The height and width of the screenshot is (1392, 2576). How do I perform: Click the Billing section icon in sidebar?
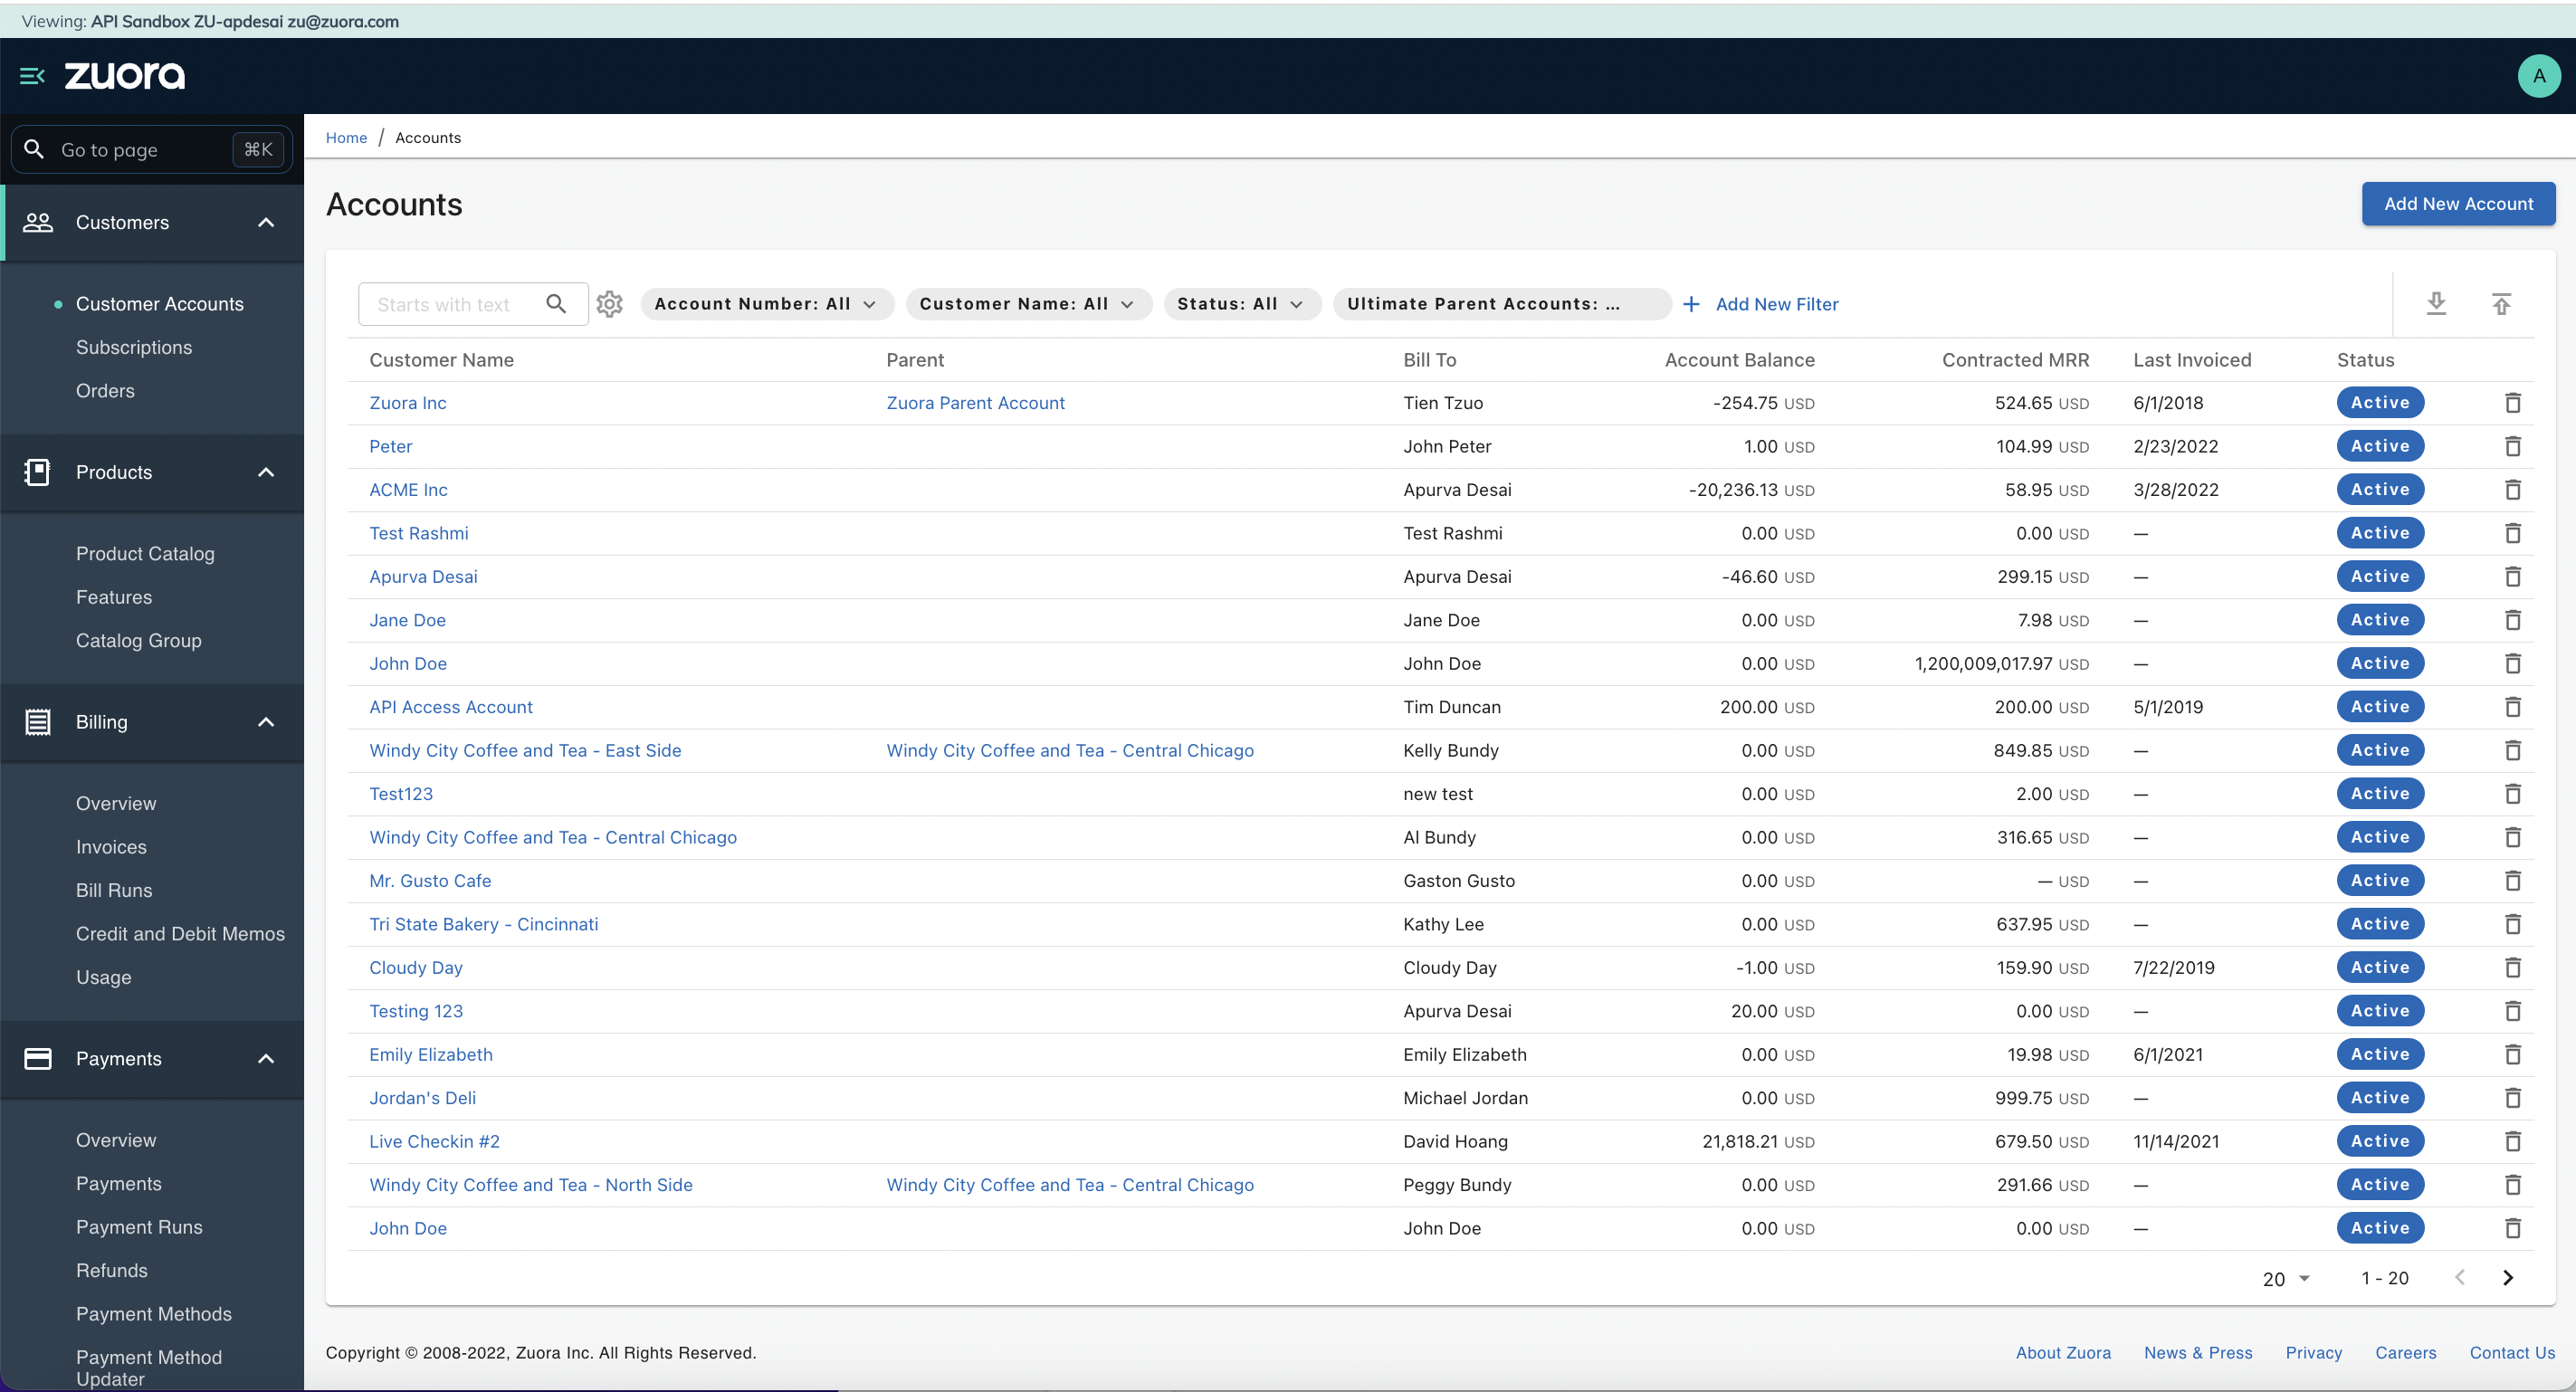38,722
